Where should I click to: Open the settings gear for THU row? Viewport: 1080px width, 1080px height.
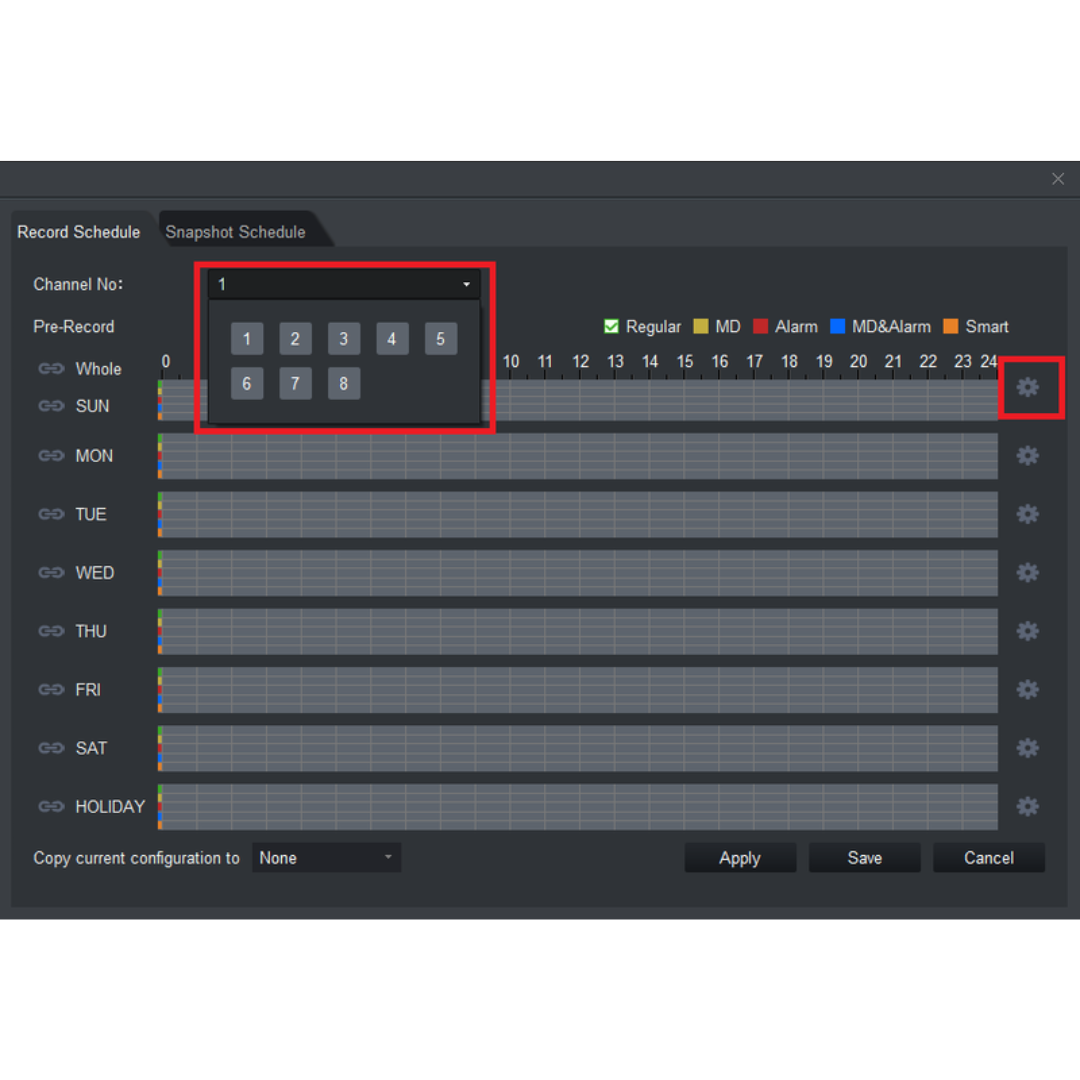pos(1027,632)
